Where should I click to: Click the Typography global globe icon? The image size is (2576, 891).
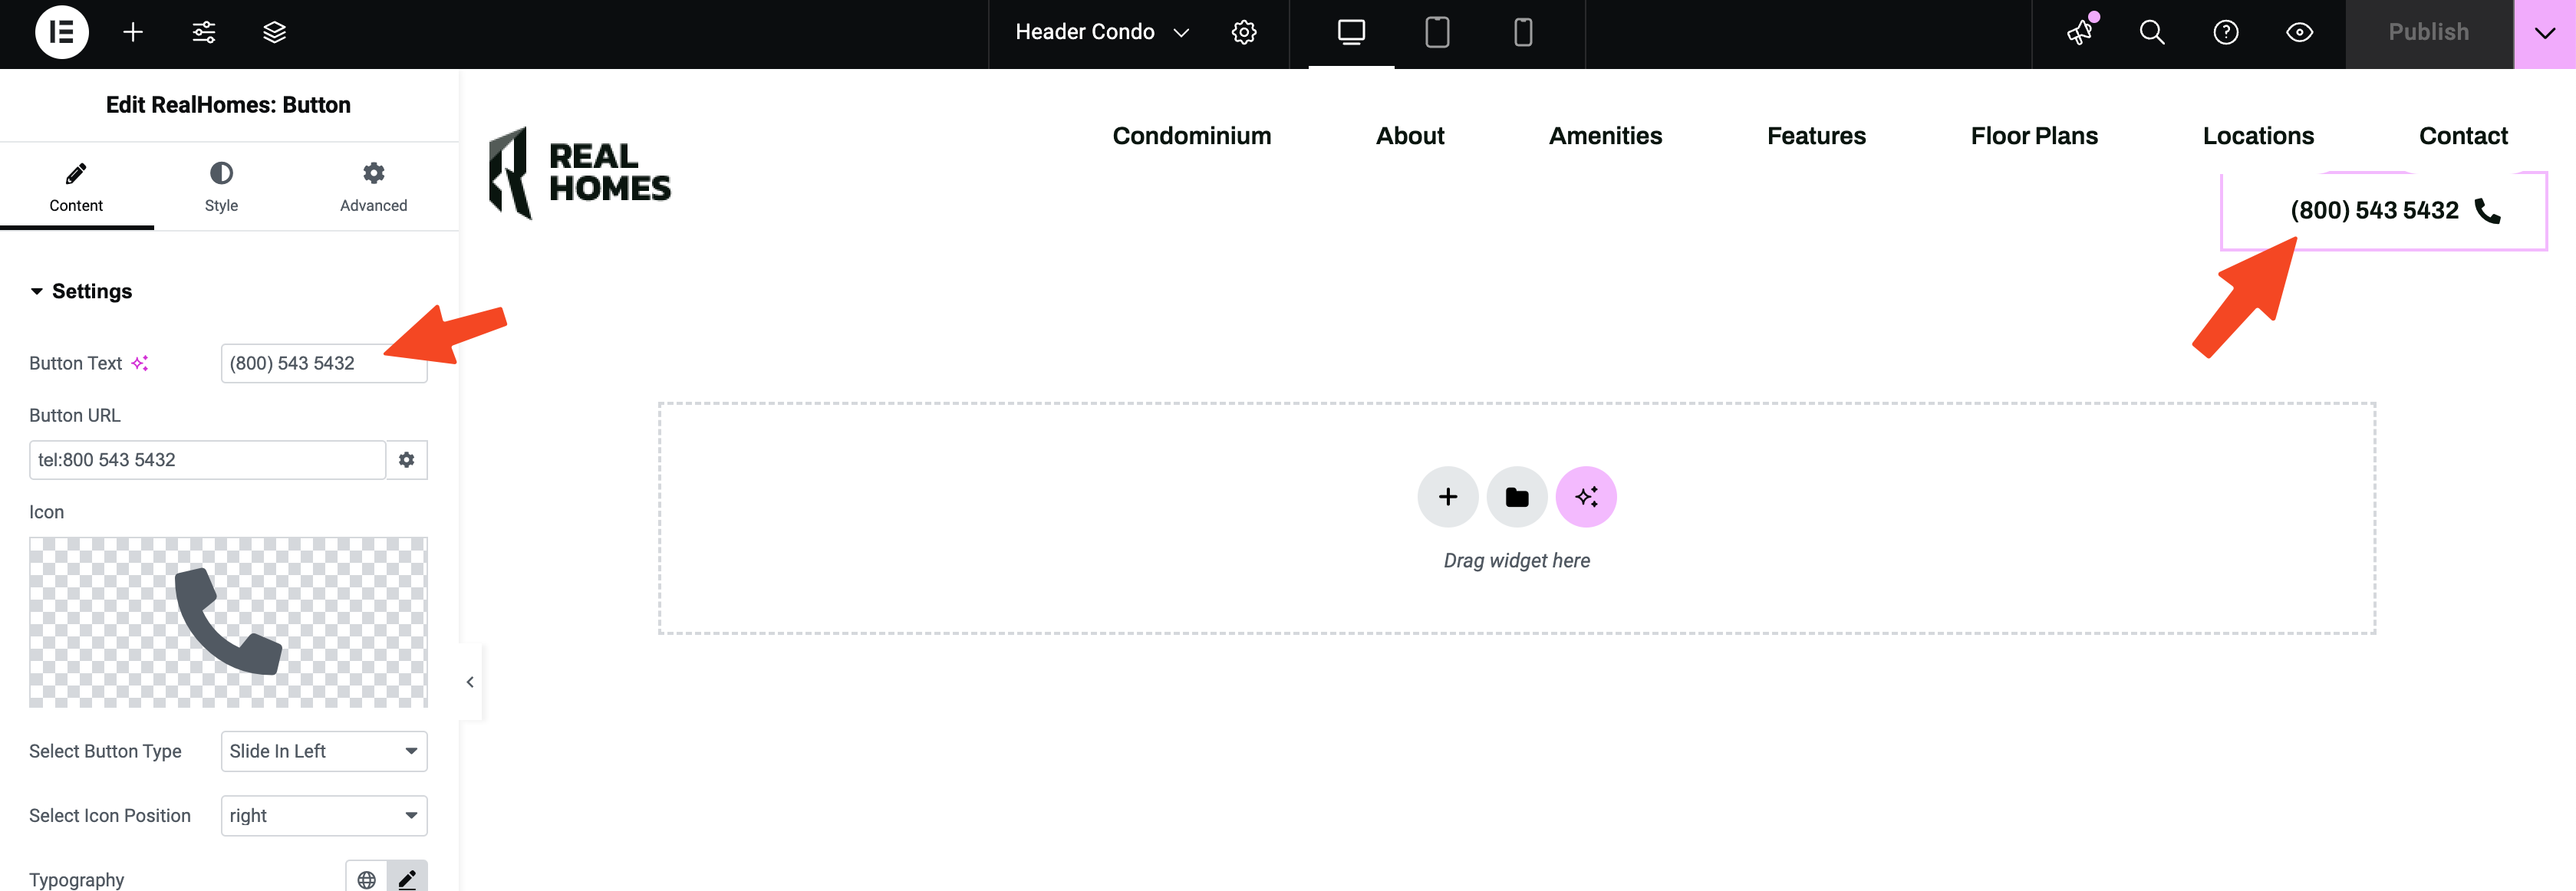click(367, 879)
